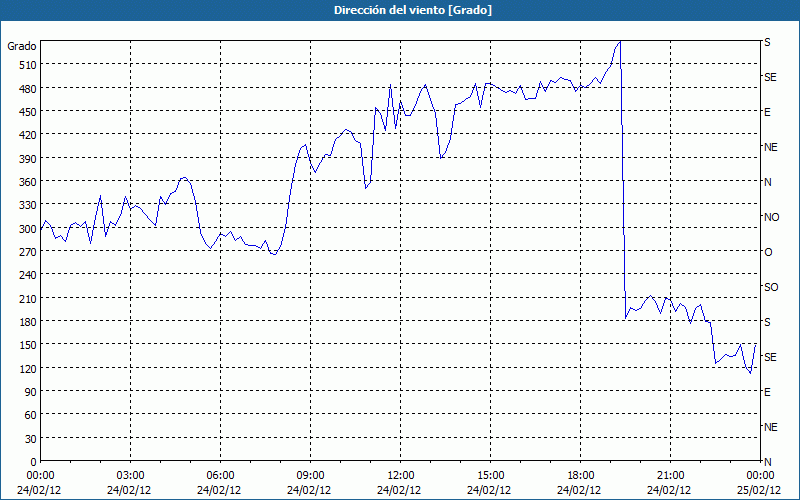Select the 450 y-axis label
Screen dimensions: 800x500
28,112
